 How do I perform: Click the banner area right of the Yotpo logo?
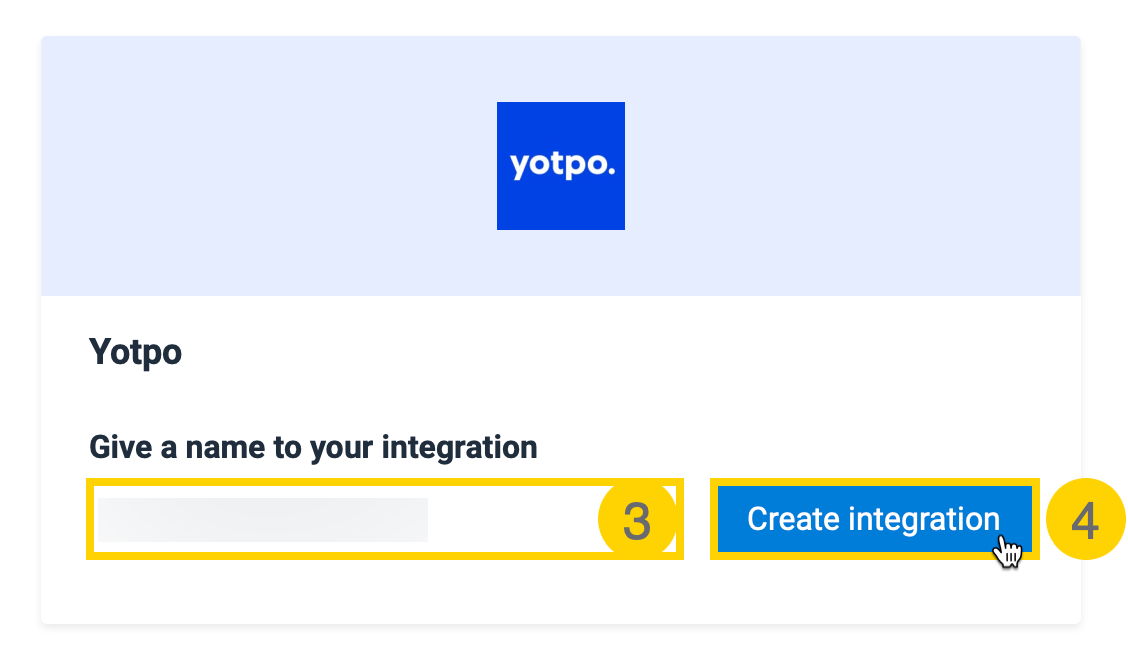coord(850,166)
